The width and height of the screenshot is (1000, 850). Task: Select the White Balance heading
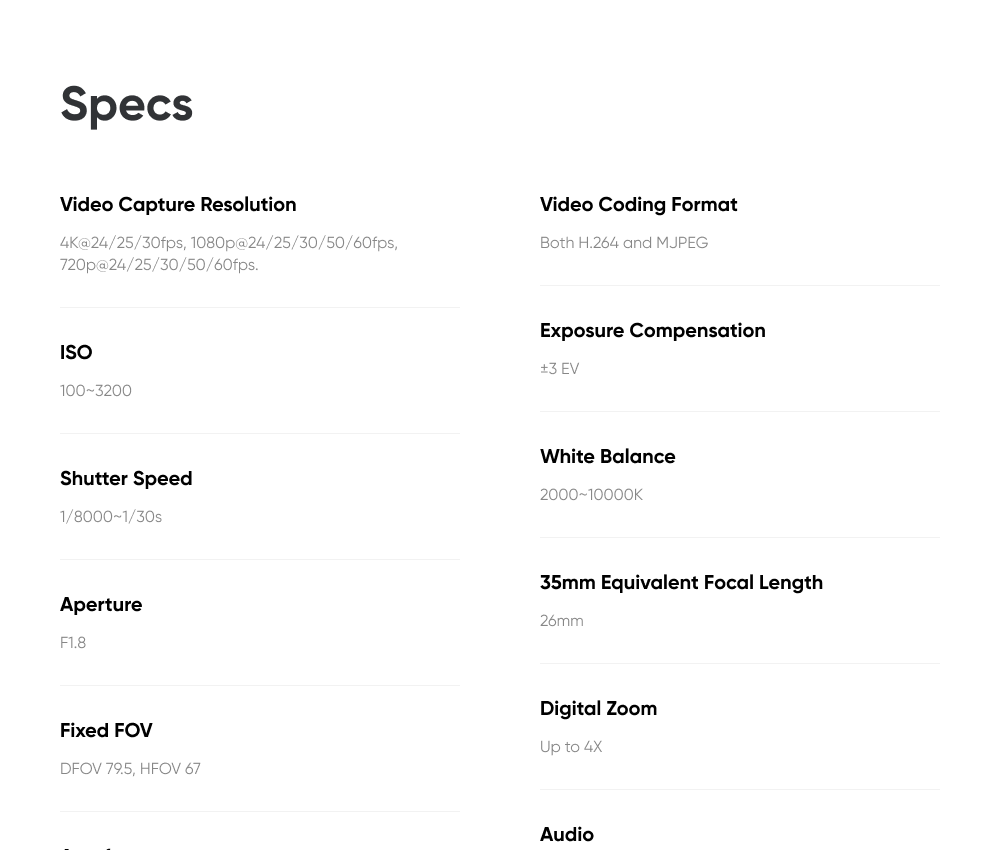(x=608, y=457)
